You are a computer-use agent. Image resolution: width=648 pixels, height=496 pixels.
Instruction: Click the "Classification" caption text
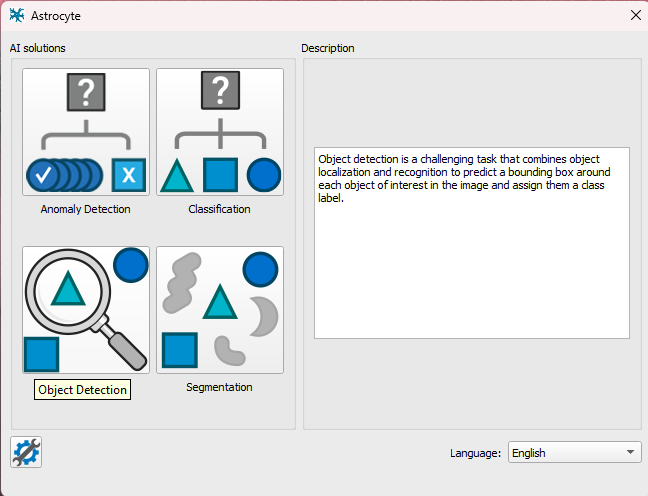[x=219, y=209]
